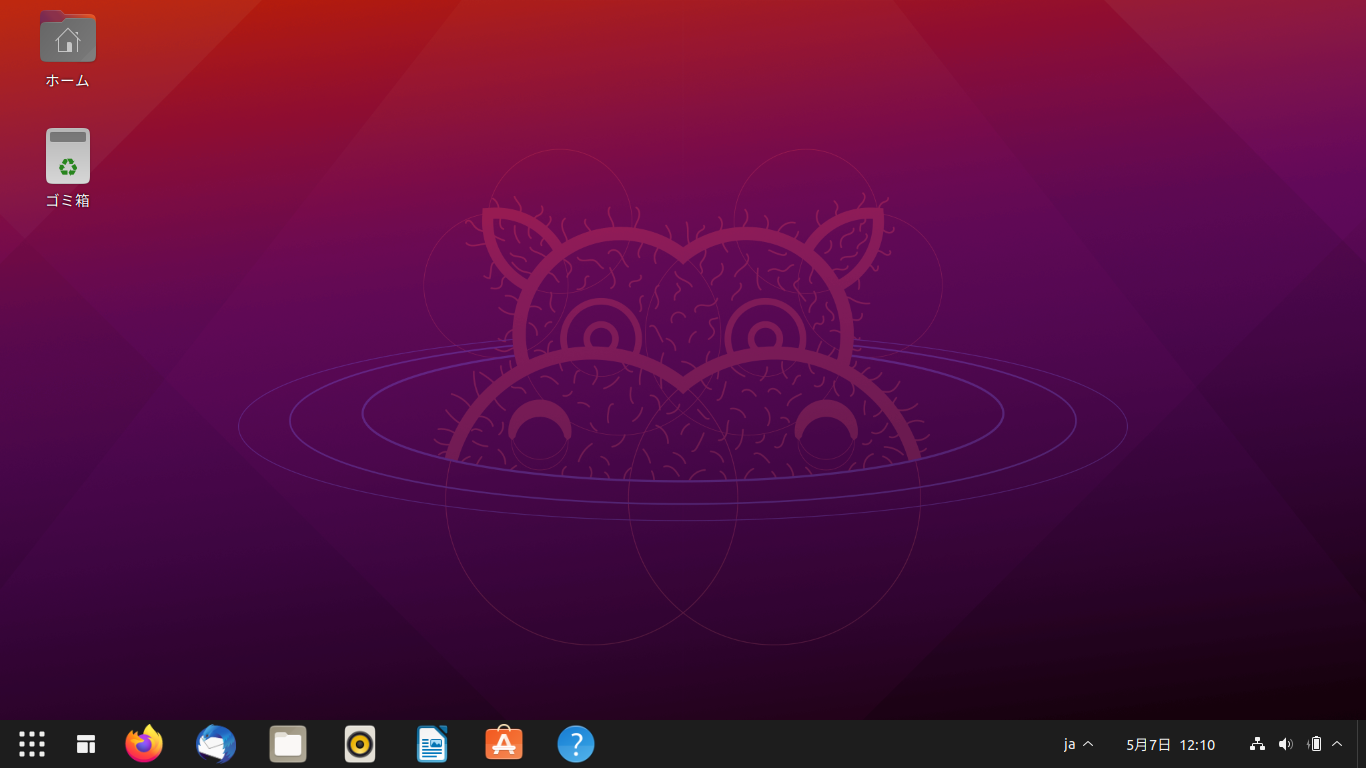This screenshot has height=768, width=1366.
Task: Open the ゴミ箱 trash icon on desktop
Action: pos(68,156)
